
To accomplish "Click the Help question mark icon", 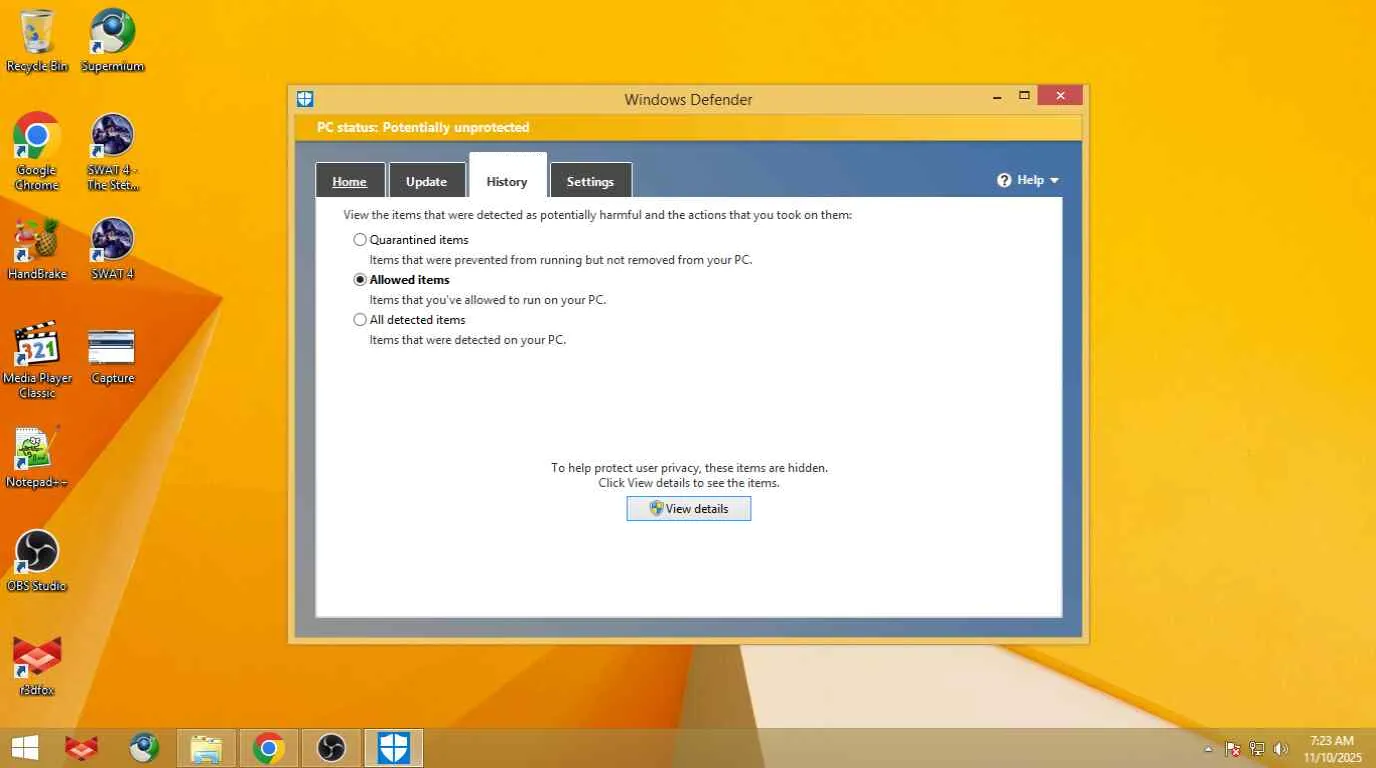I will 1004,180.
